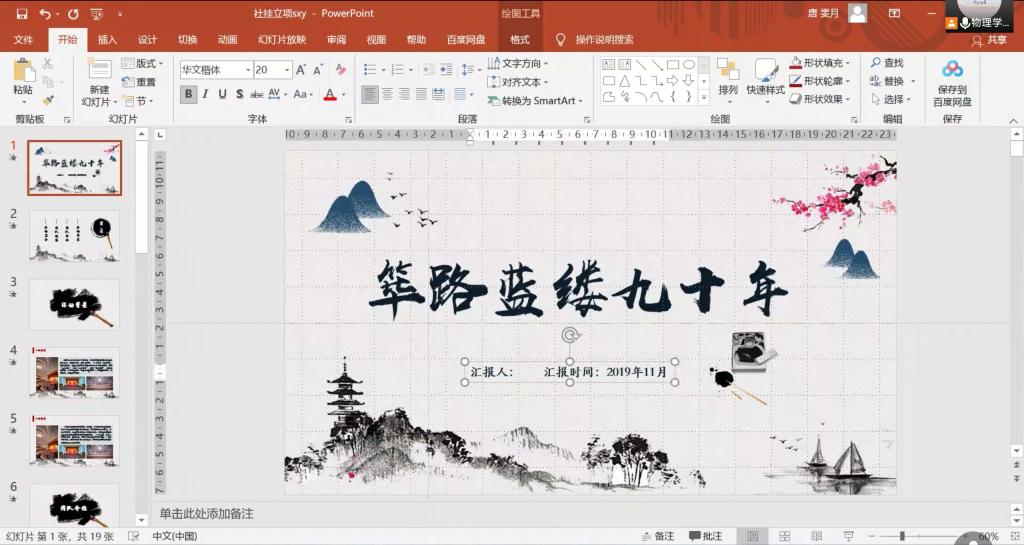Expand the font size dropdown showing 20
Viewport: 1024px width, 545px height.
(x=287, y=70)
